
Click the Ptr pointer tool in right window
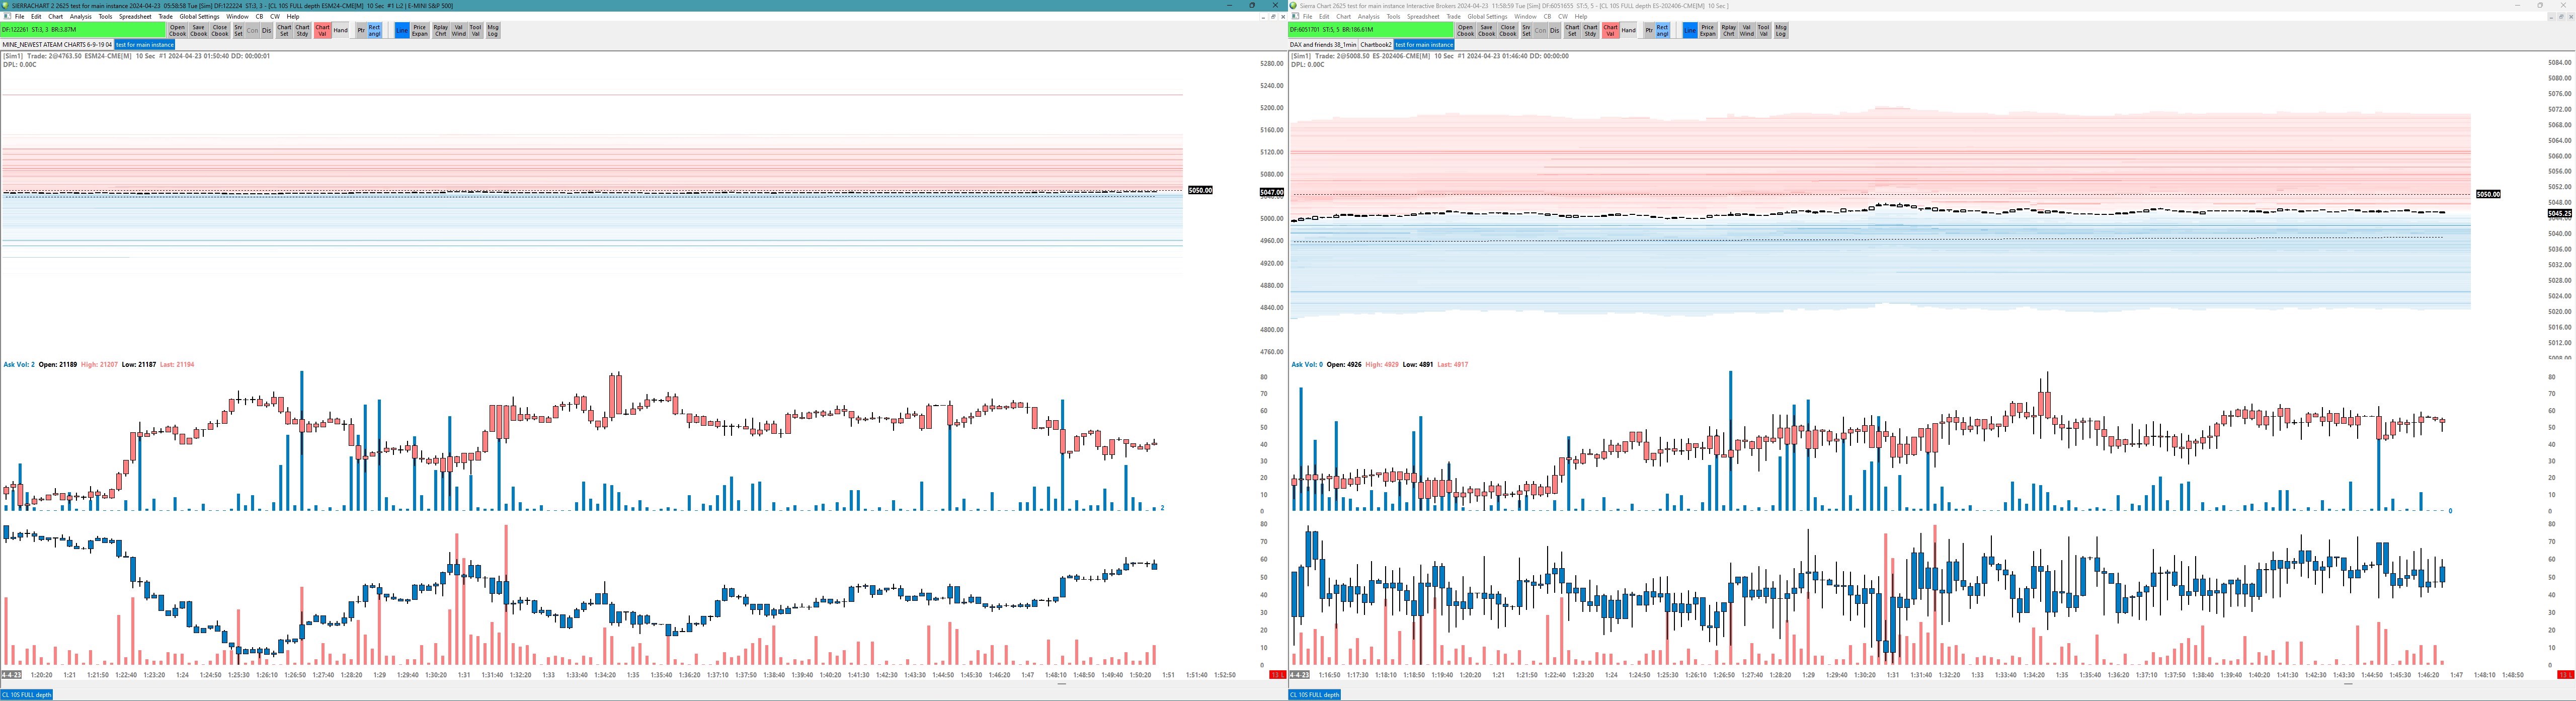pyautogui.click(x=1649, y=31)
